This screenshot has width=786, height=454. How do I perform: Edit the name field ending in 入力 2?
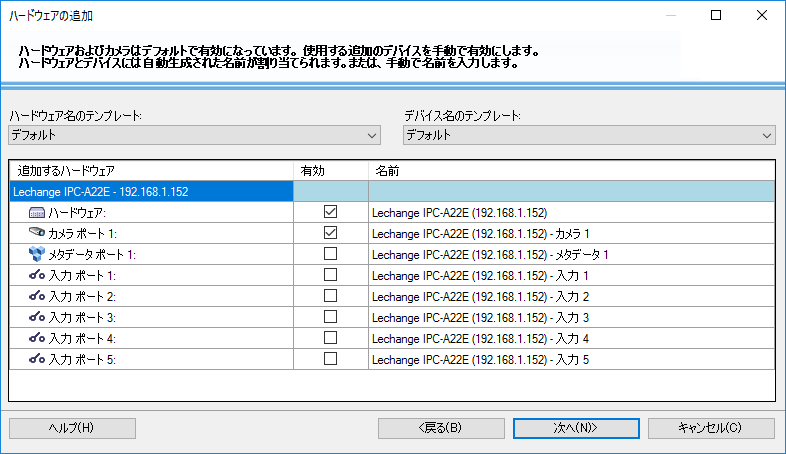click(x=571, y=297)
